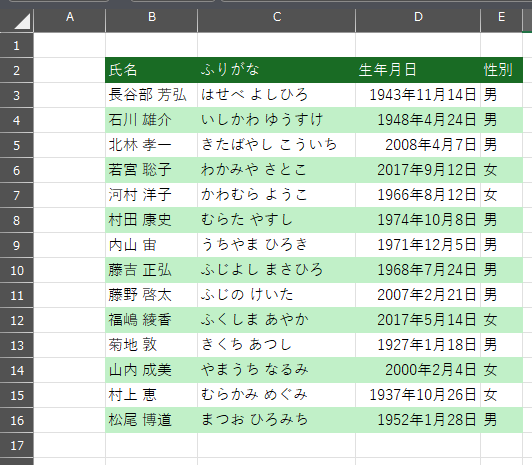The image size is (532, 465).
Task: Select cell with 若宮 聡子
Action: 151,170
